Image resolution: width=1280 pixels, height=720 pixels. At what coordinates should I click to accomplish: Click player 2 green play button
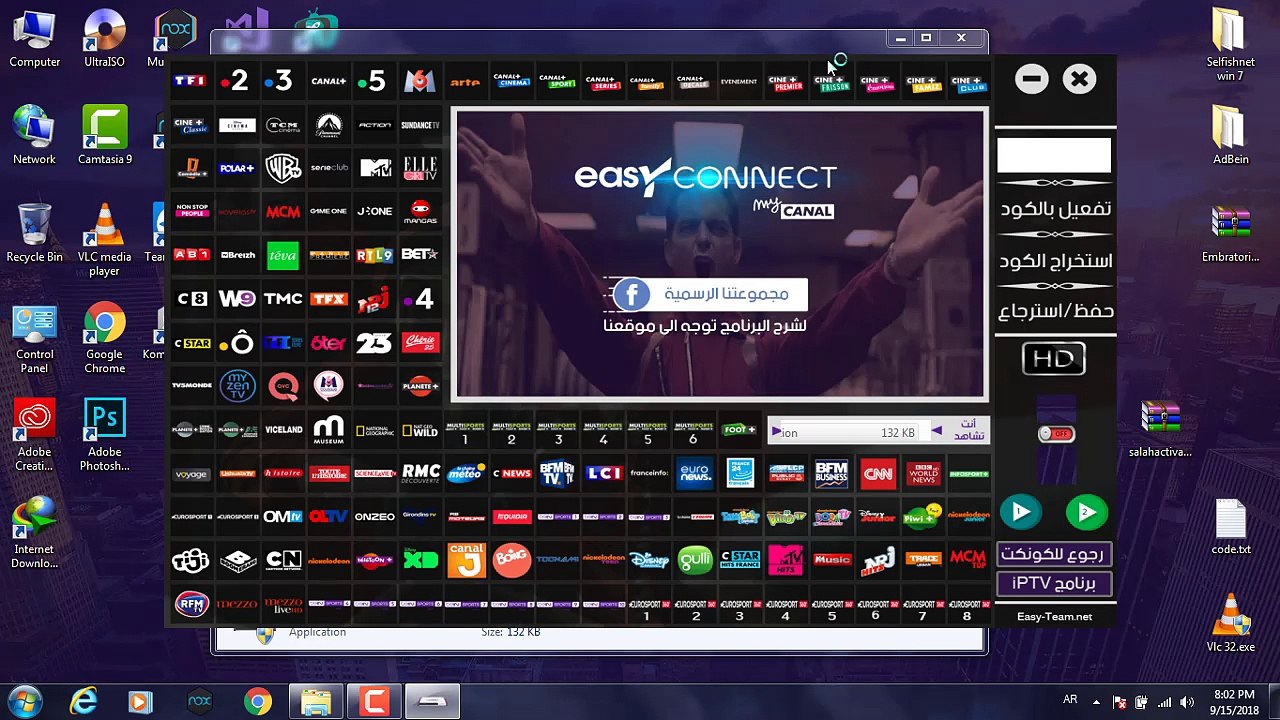[x=1086, y=512]
